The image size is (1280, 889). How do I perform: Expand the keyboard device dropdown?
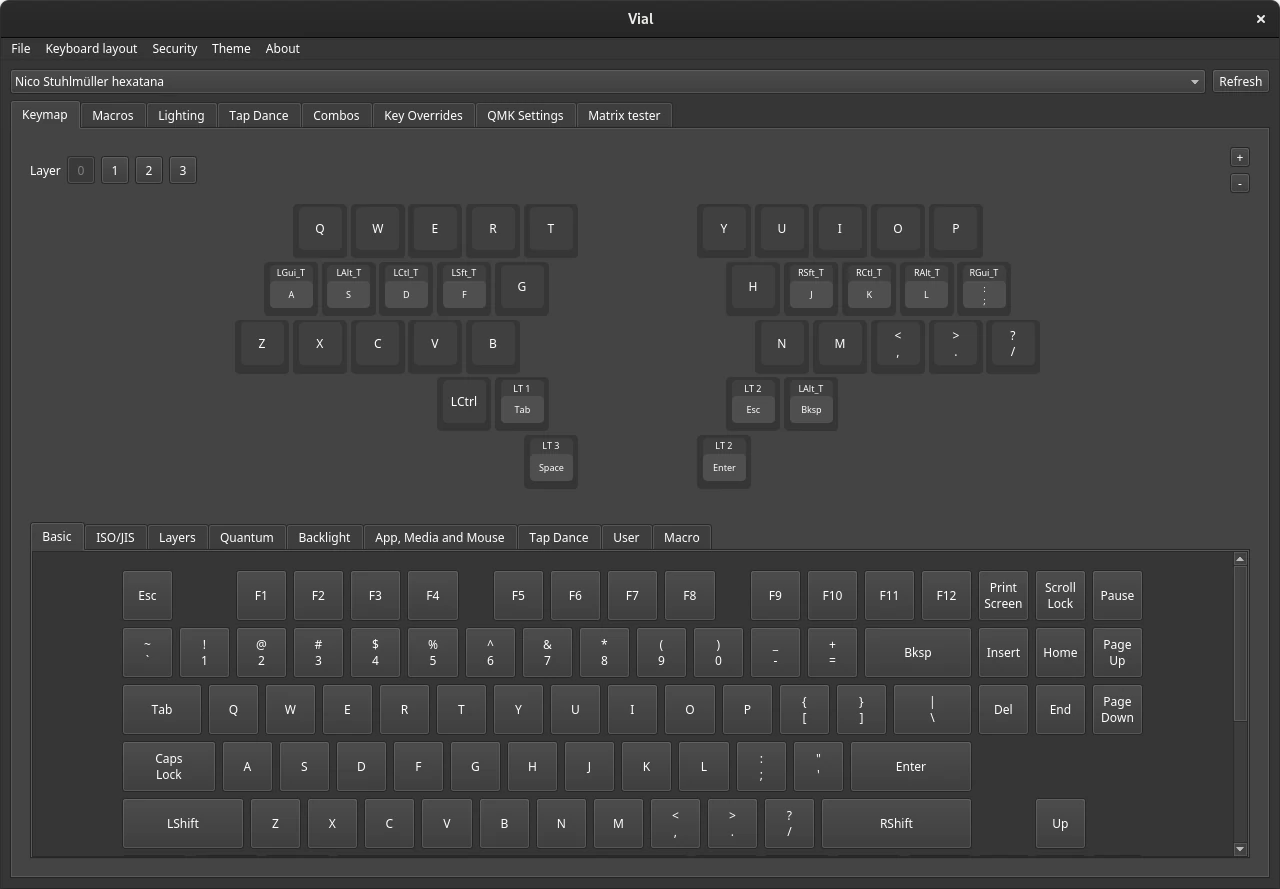608,81
